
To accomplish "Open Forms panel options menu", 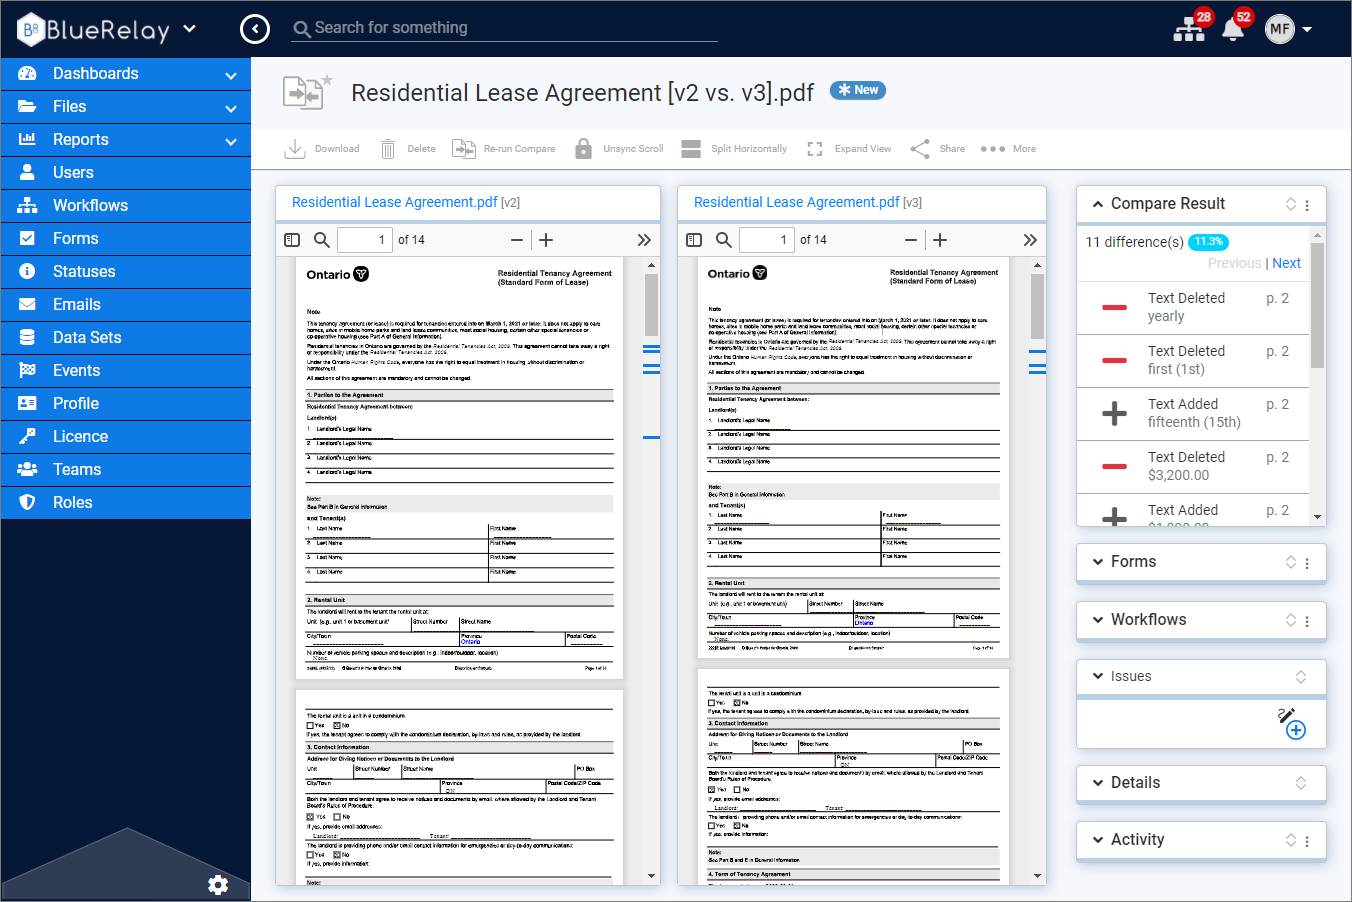I will [1307, 563].
